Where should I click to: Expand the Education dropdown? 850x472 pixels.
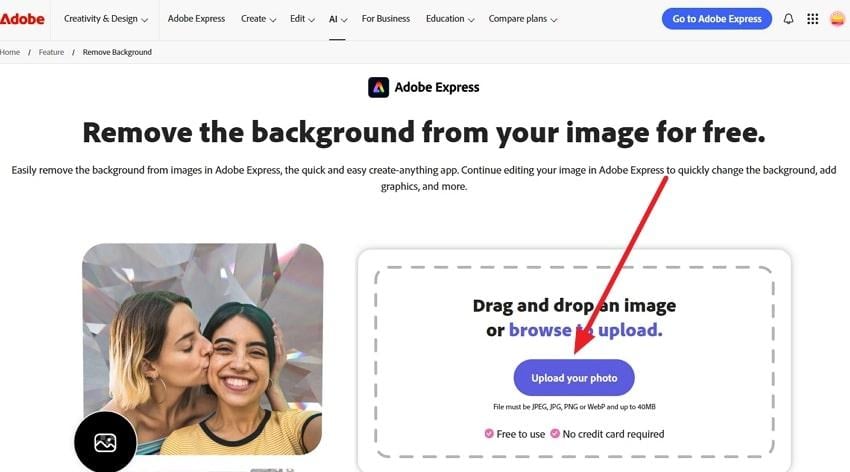[x=450, y=19]
